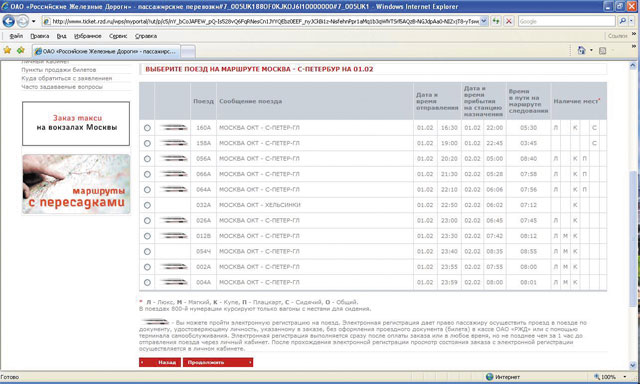Screen dimensions: 640x384
Task: Open the Сервис menu
Action: 118,36
